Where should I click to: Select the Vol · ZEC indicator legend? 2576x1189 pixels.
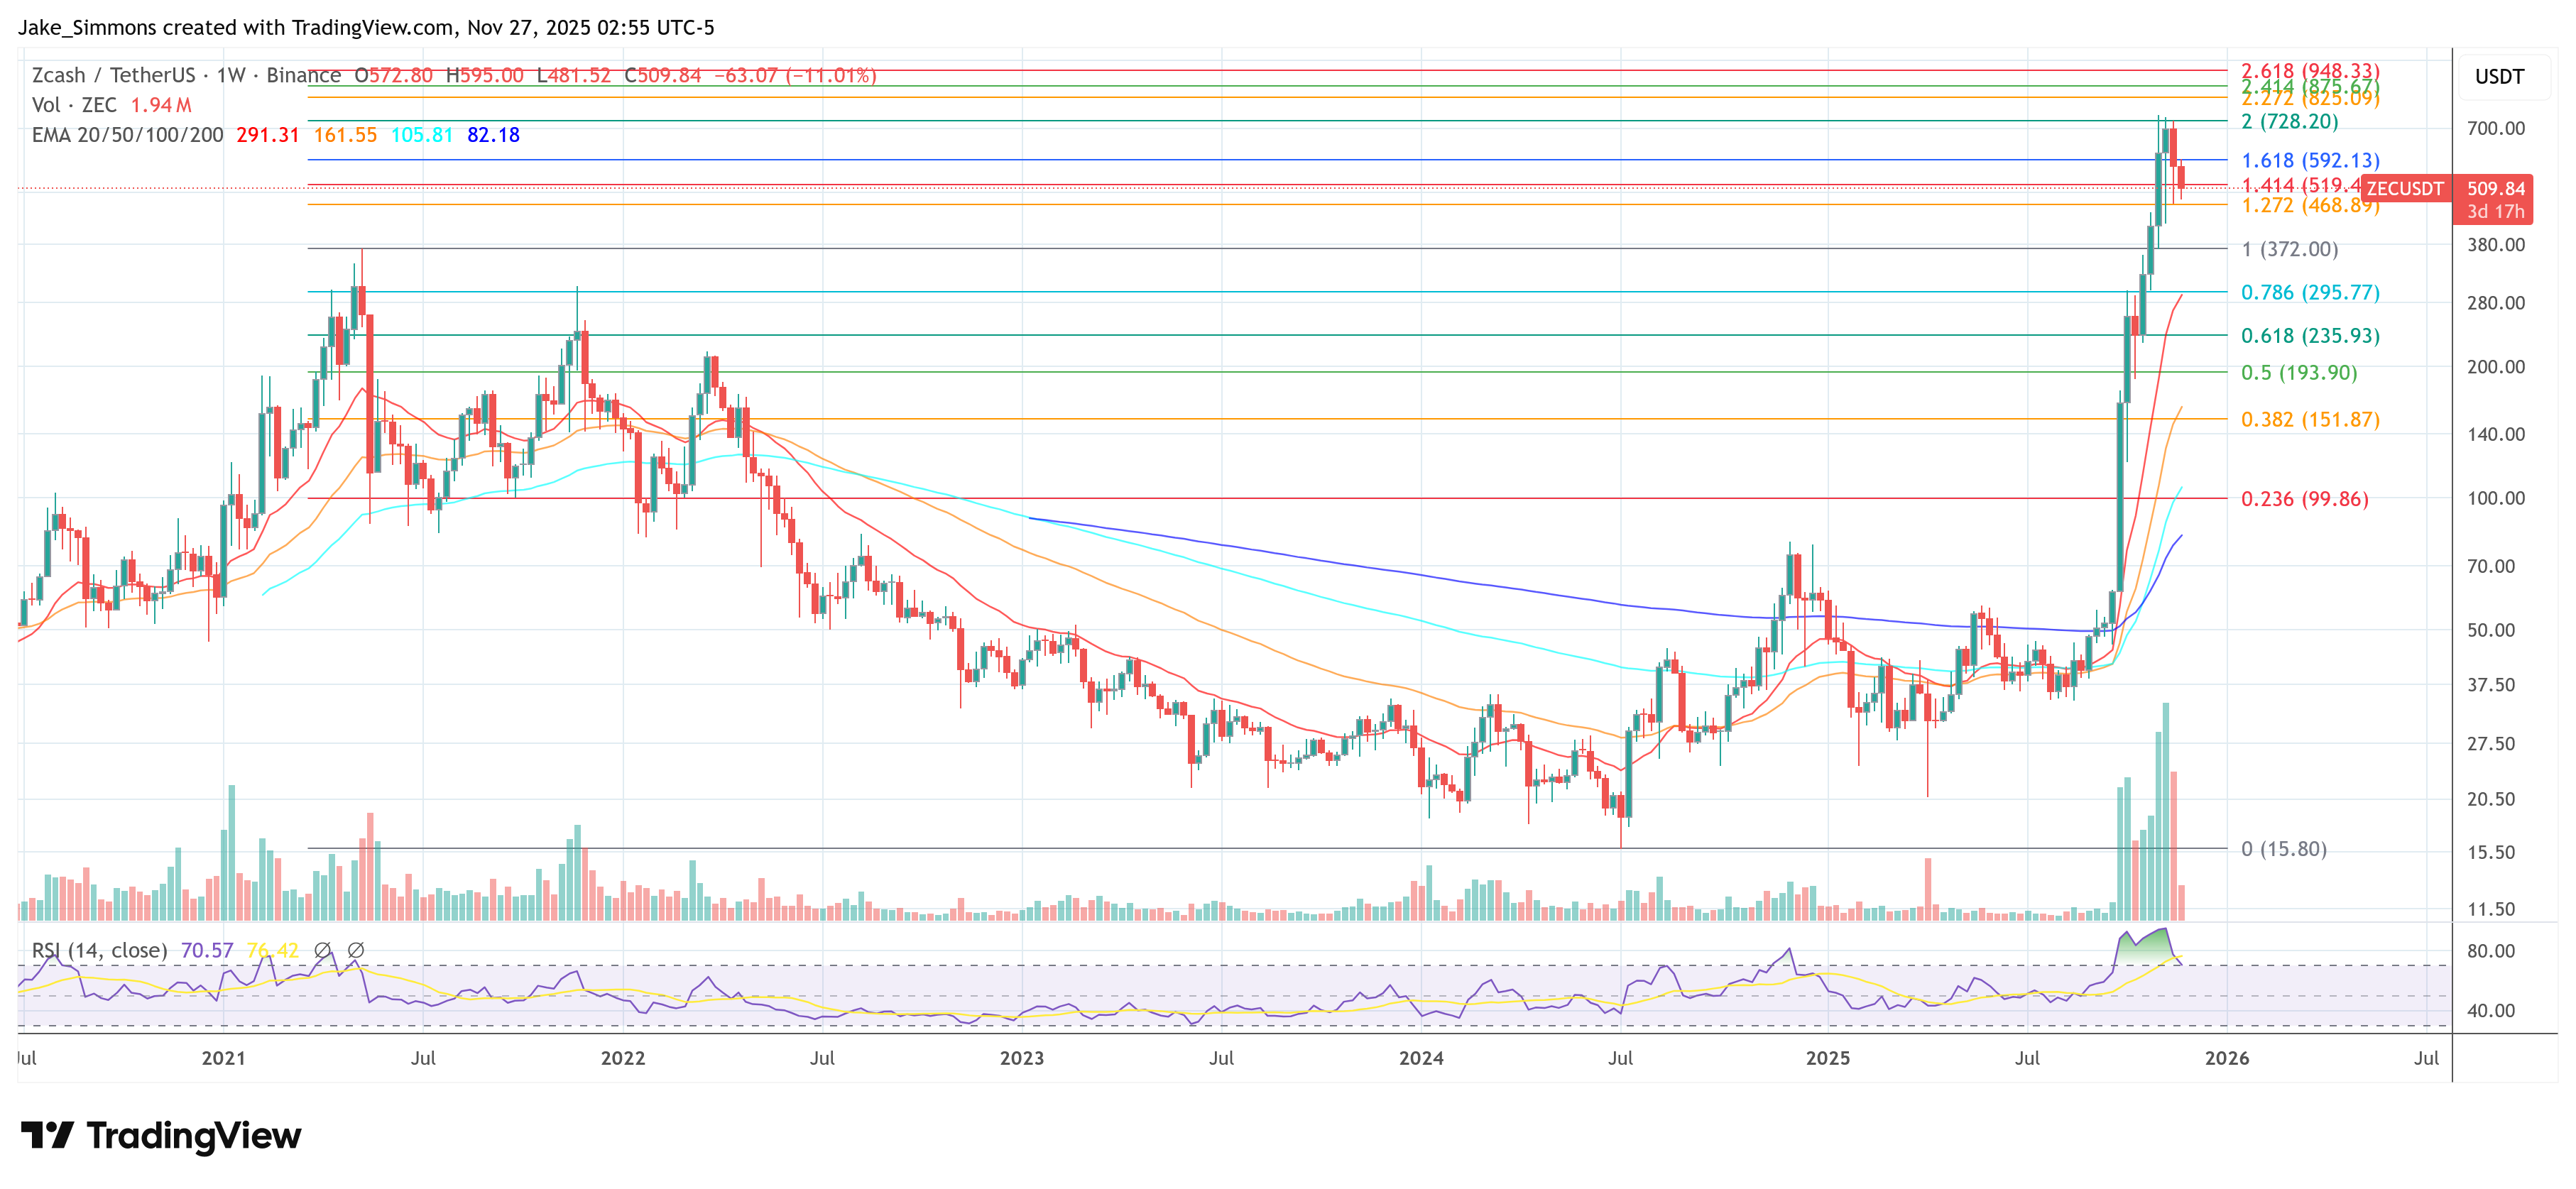click(x=74, y=105)
